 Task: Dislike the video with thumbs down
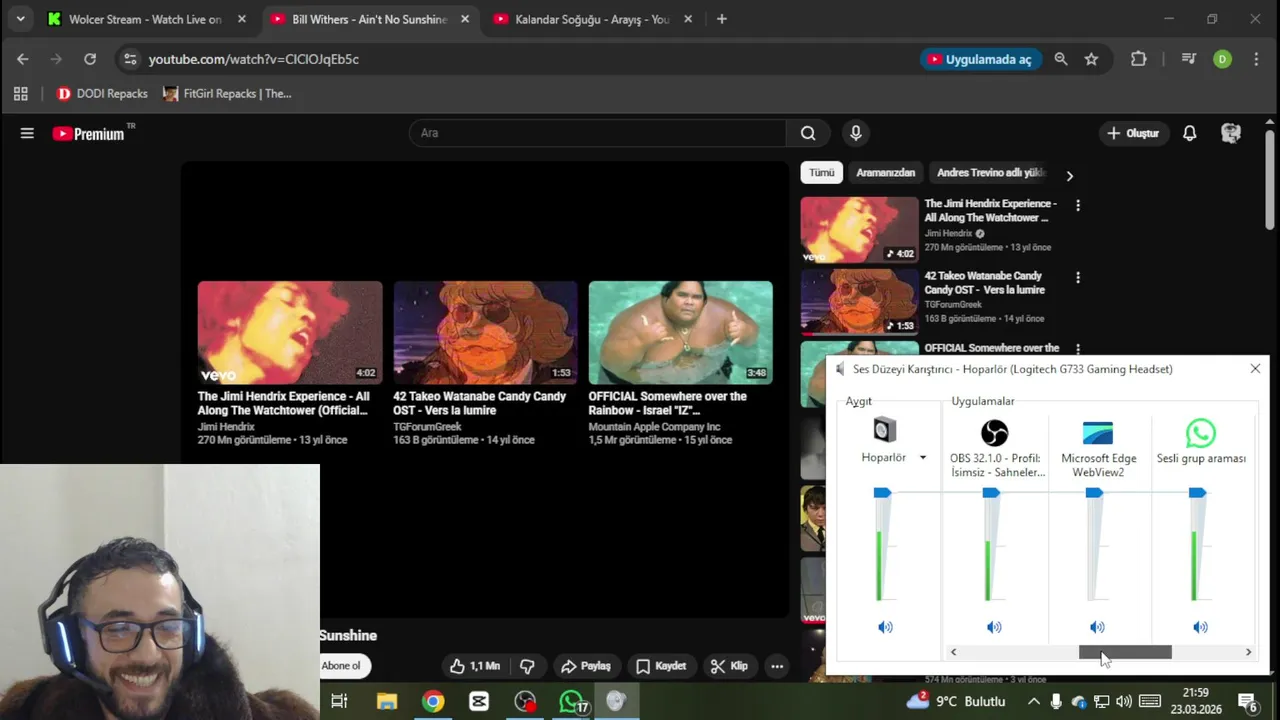(527, 666)
